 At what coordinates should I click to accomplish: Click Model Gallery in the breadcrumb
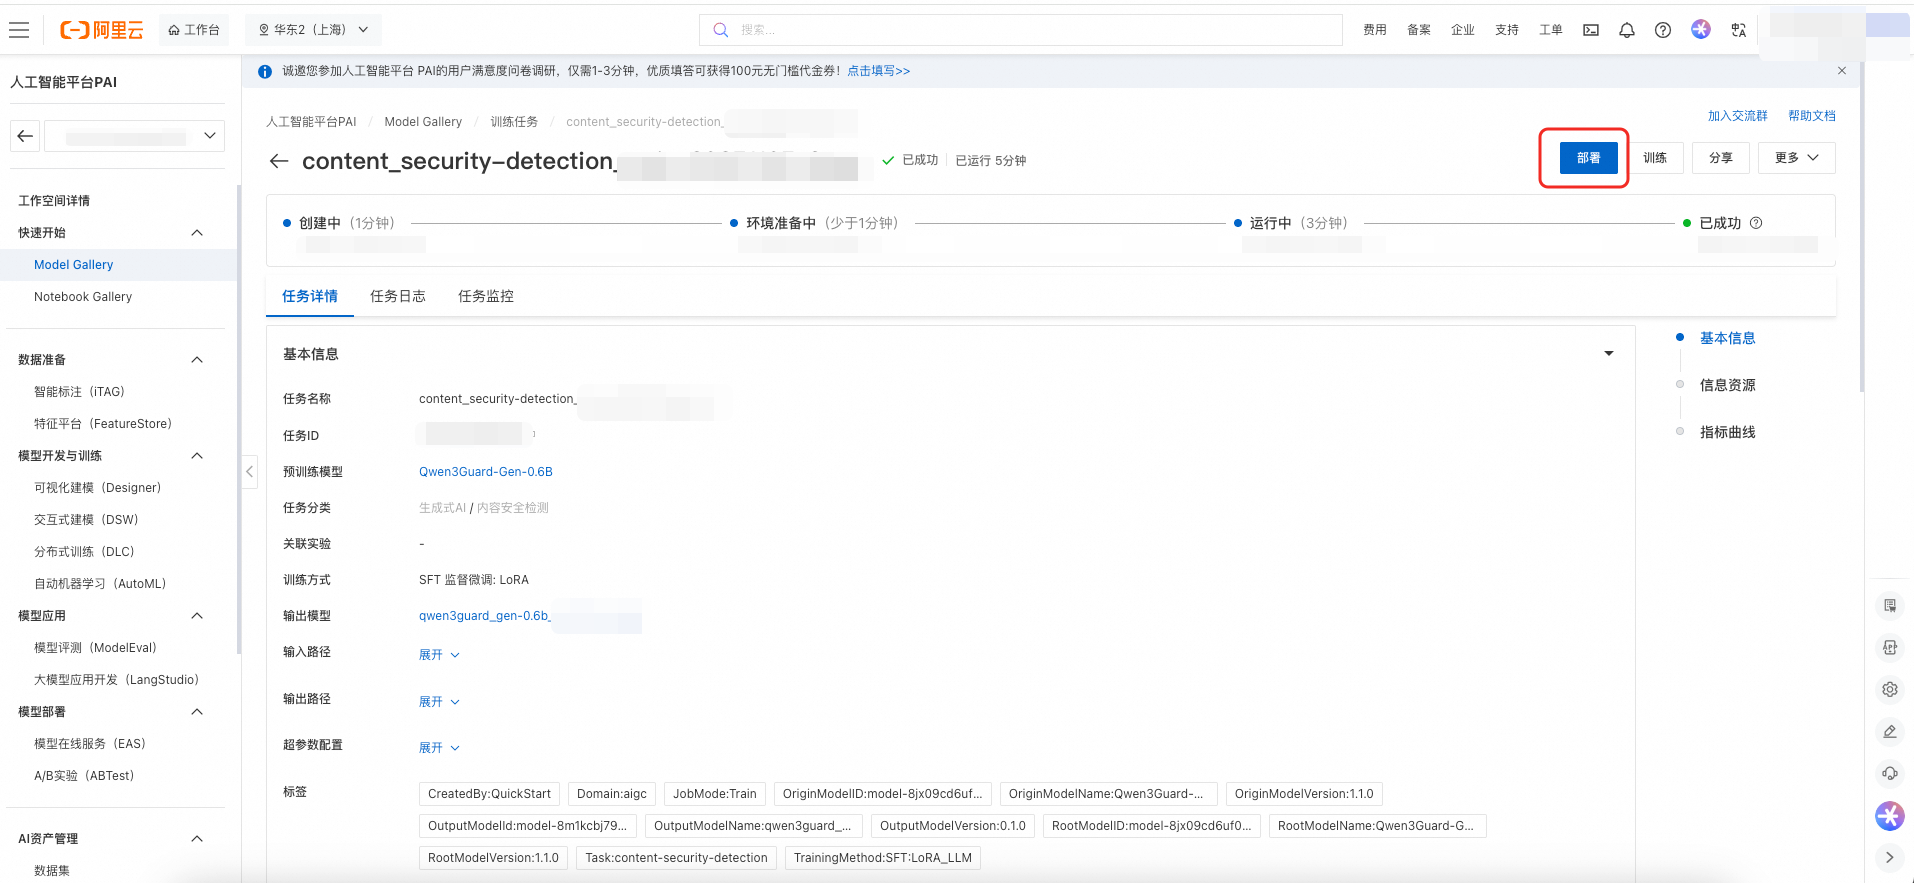pyautogui.click(x=423, y=122)
